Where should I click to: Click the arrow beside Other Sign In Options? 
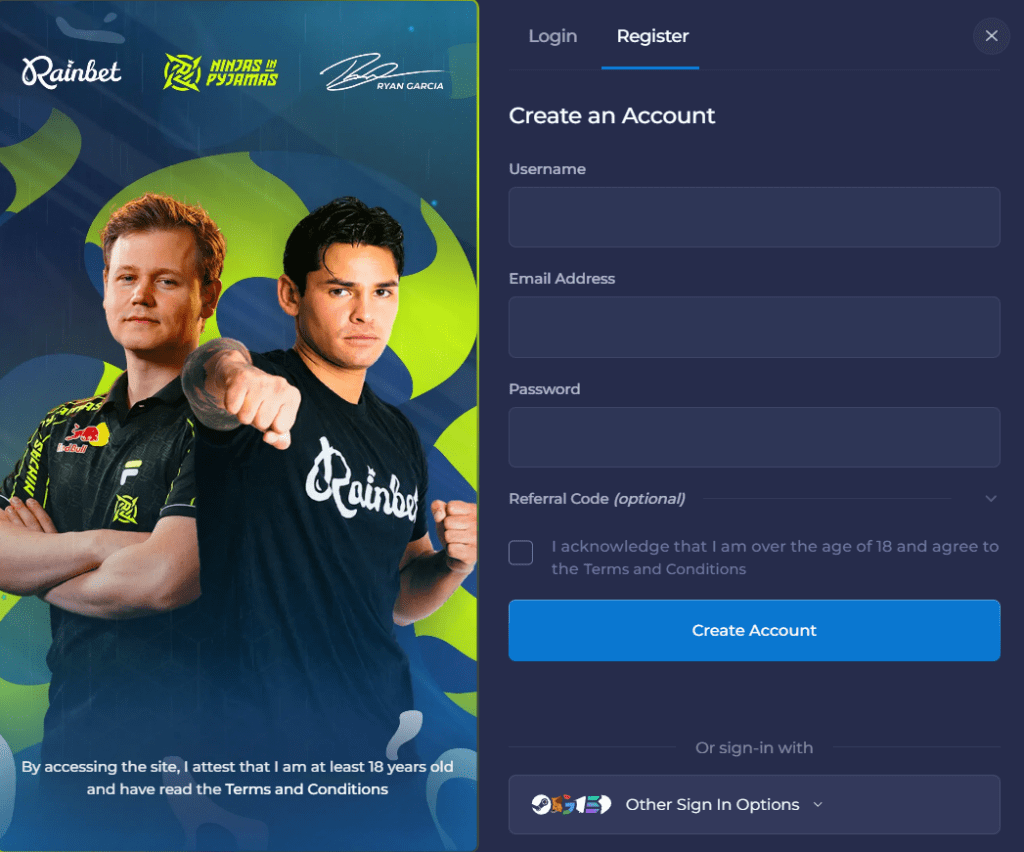(x=818, y=805)
